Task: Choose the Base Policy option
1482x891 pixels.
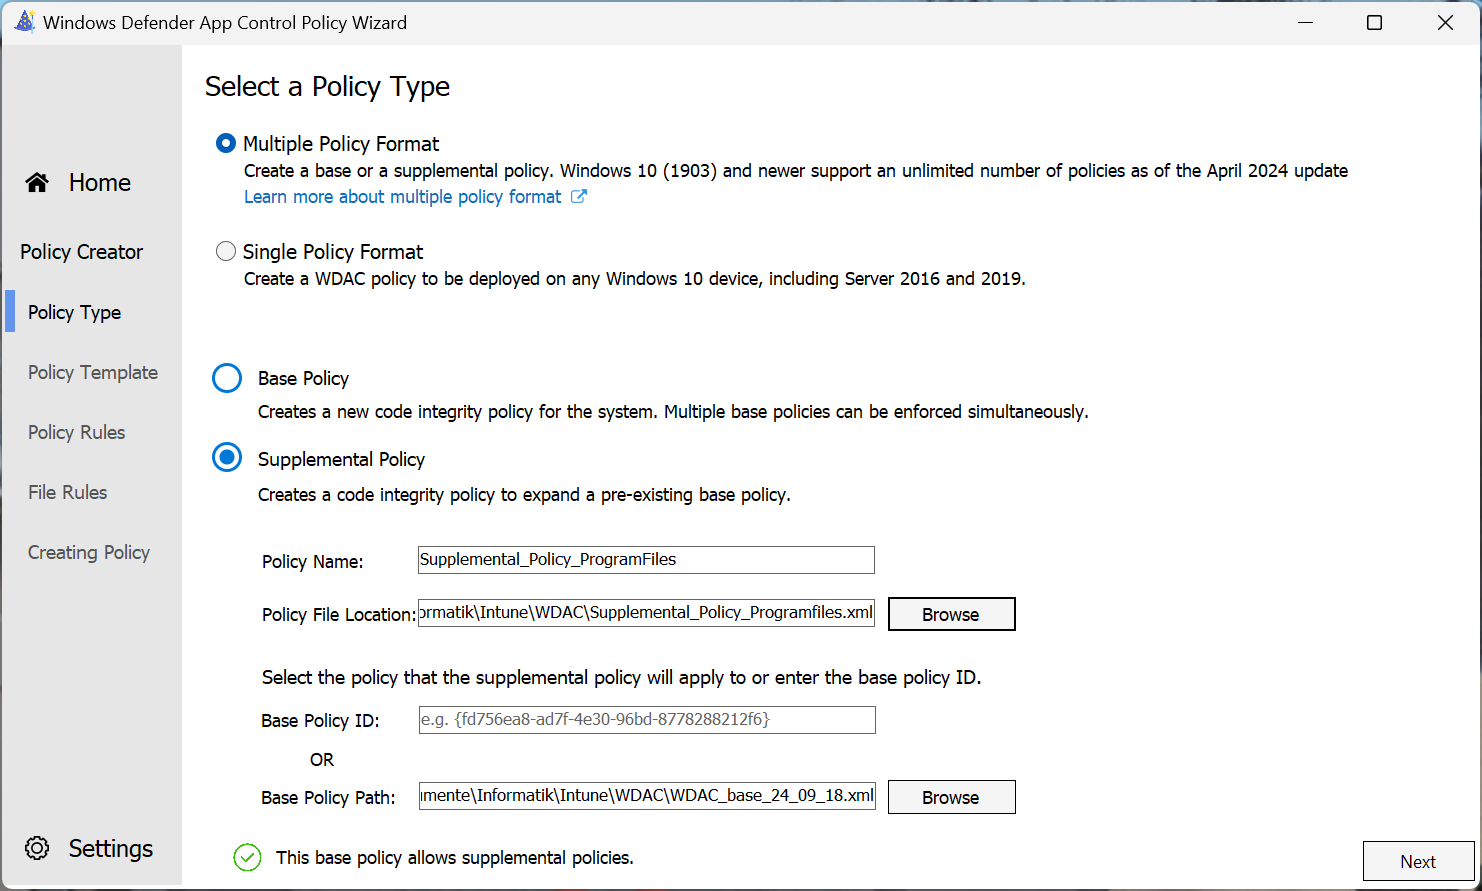Action: point(227,378)
